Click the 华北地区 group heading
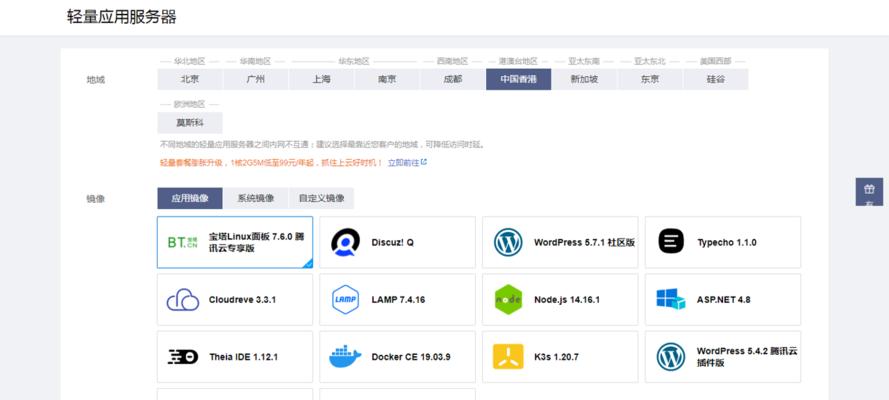This screenshot has width=889, height=400. [189, 61]
